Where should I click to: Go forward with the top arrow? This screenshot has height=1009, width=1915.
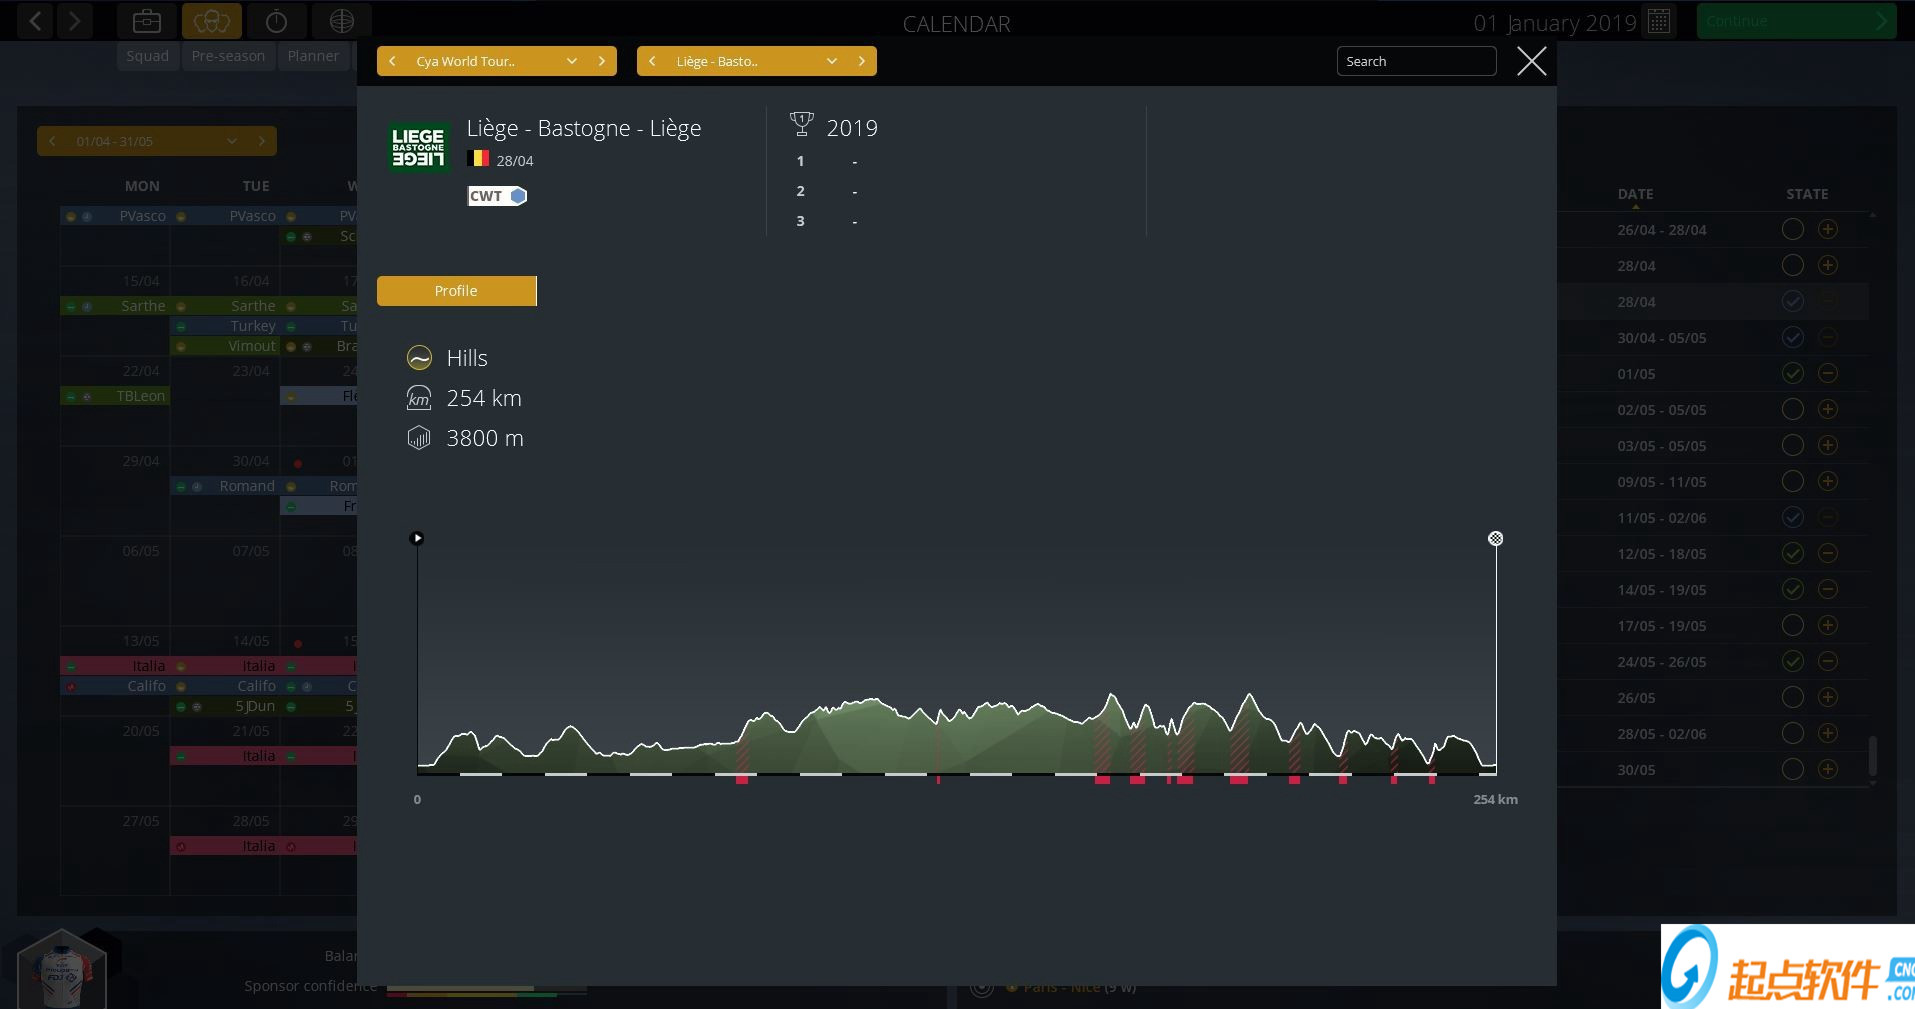pos(75,20)
